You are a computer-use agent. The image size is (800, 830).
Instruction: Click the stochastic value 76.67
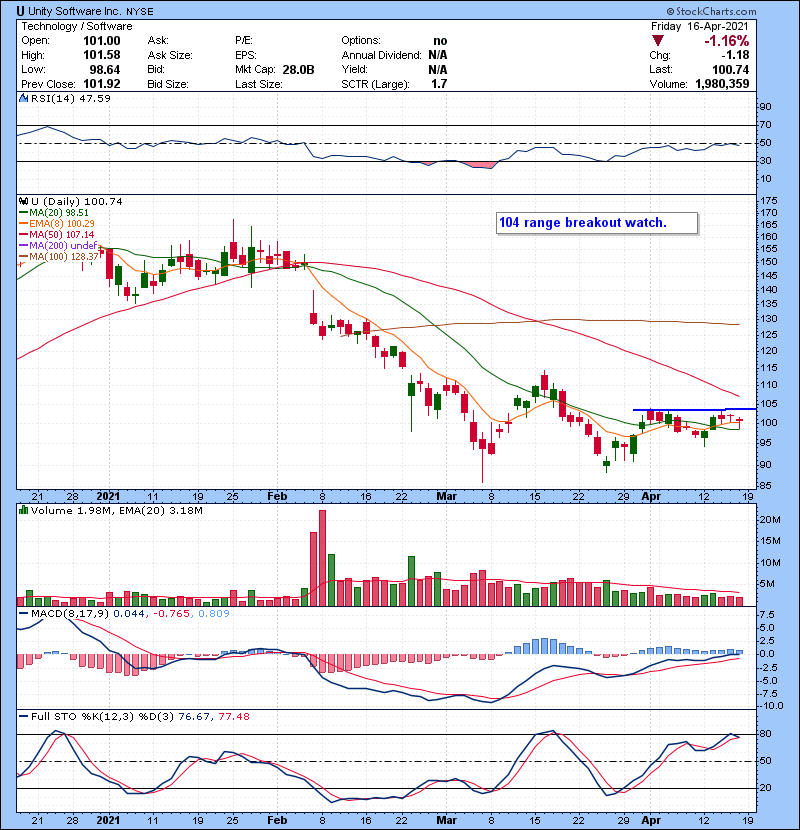194,717
